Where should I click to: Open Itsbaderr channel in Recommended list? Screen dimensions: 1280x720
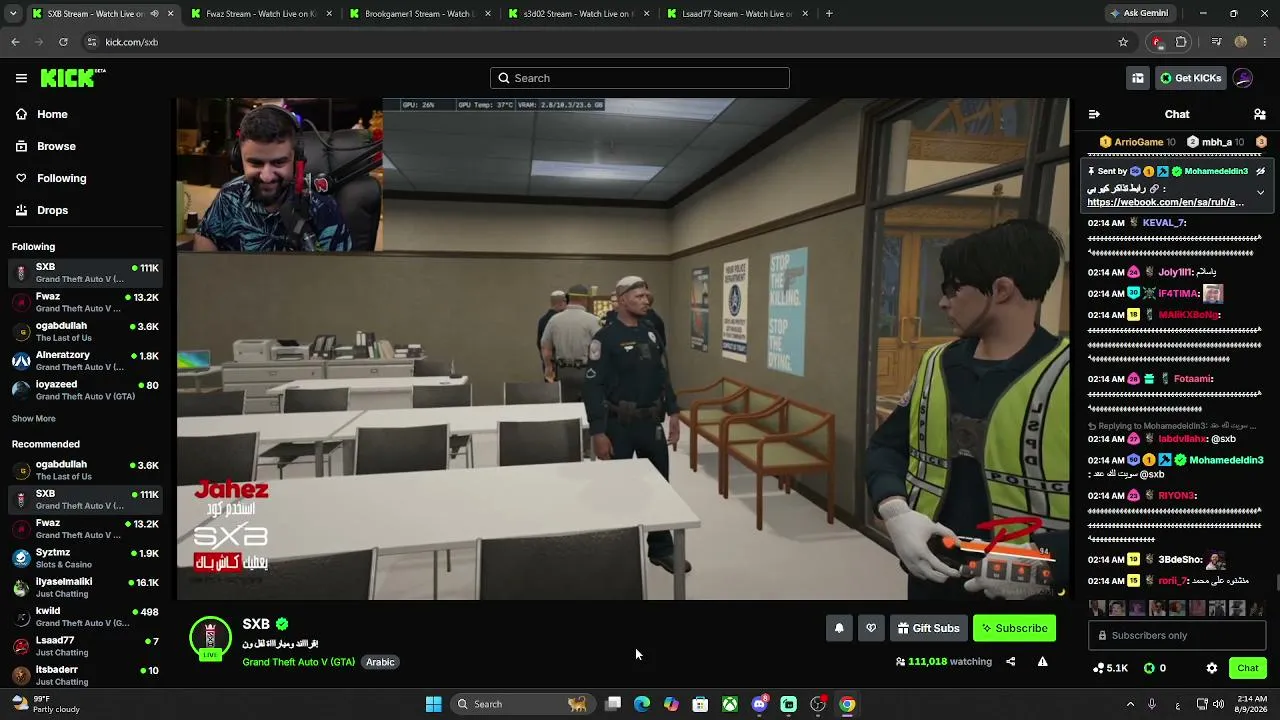point(85,675)
